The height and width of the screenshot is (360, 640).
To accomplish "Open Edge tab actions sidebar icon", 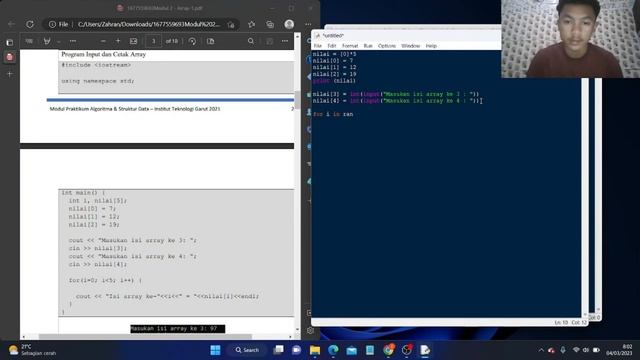I will pyautogui.click(x=10, y=42).
